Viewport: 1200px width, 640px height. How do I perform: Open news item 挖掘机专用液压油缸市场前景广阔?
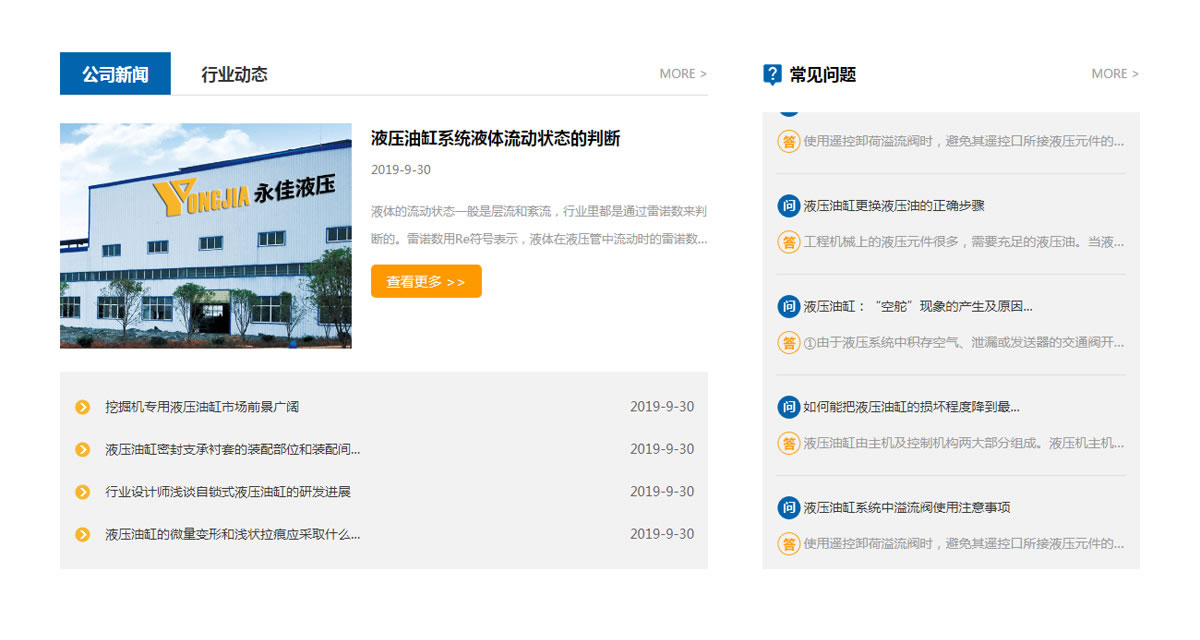tap(202, 407)
